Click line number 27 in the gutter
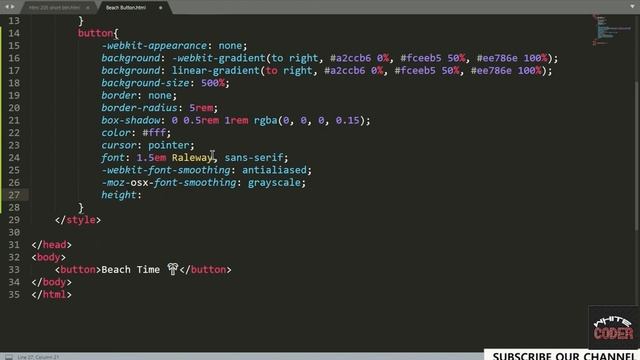 [14, 195]
